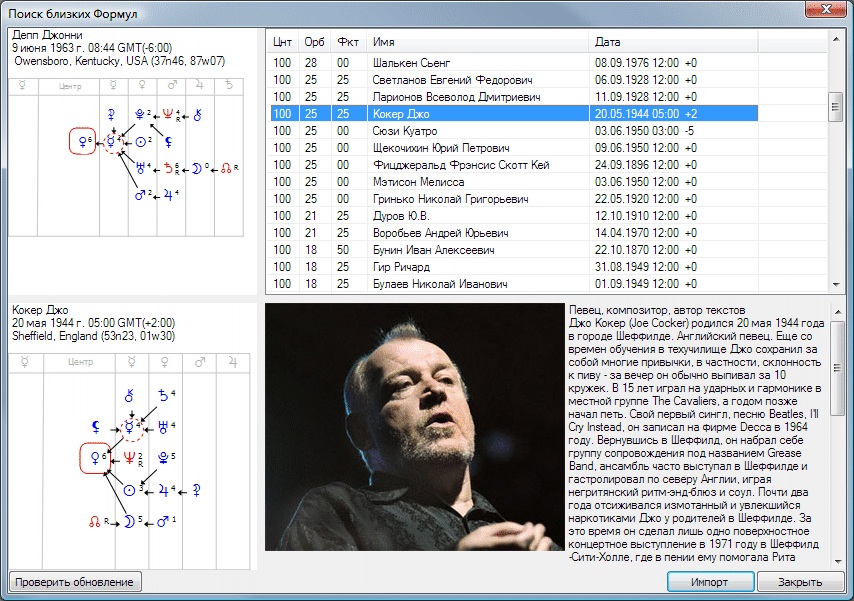Click the Sun glyph in Cocker's formula diagram
Image resolution: width=854 pixels, height=601 pixels.
(129, 490)
